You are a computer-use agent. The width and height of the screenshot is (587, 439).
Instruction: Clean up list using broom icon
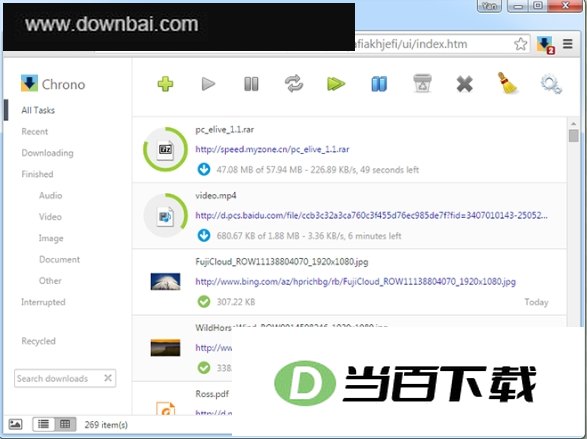[507, 83]
